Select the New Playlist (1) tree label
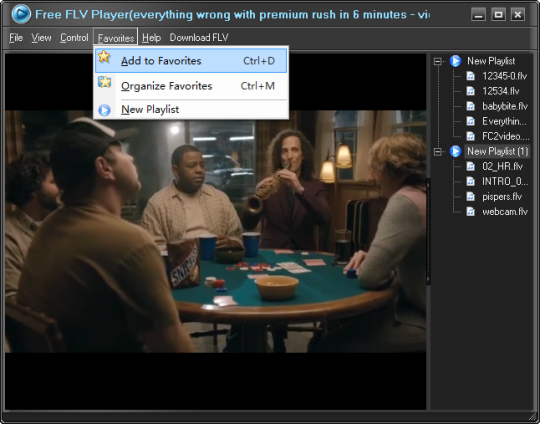The image size is (540, 424). pos(497,151)
